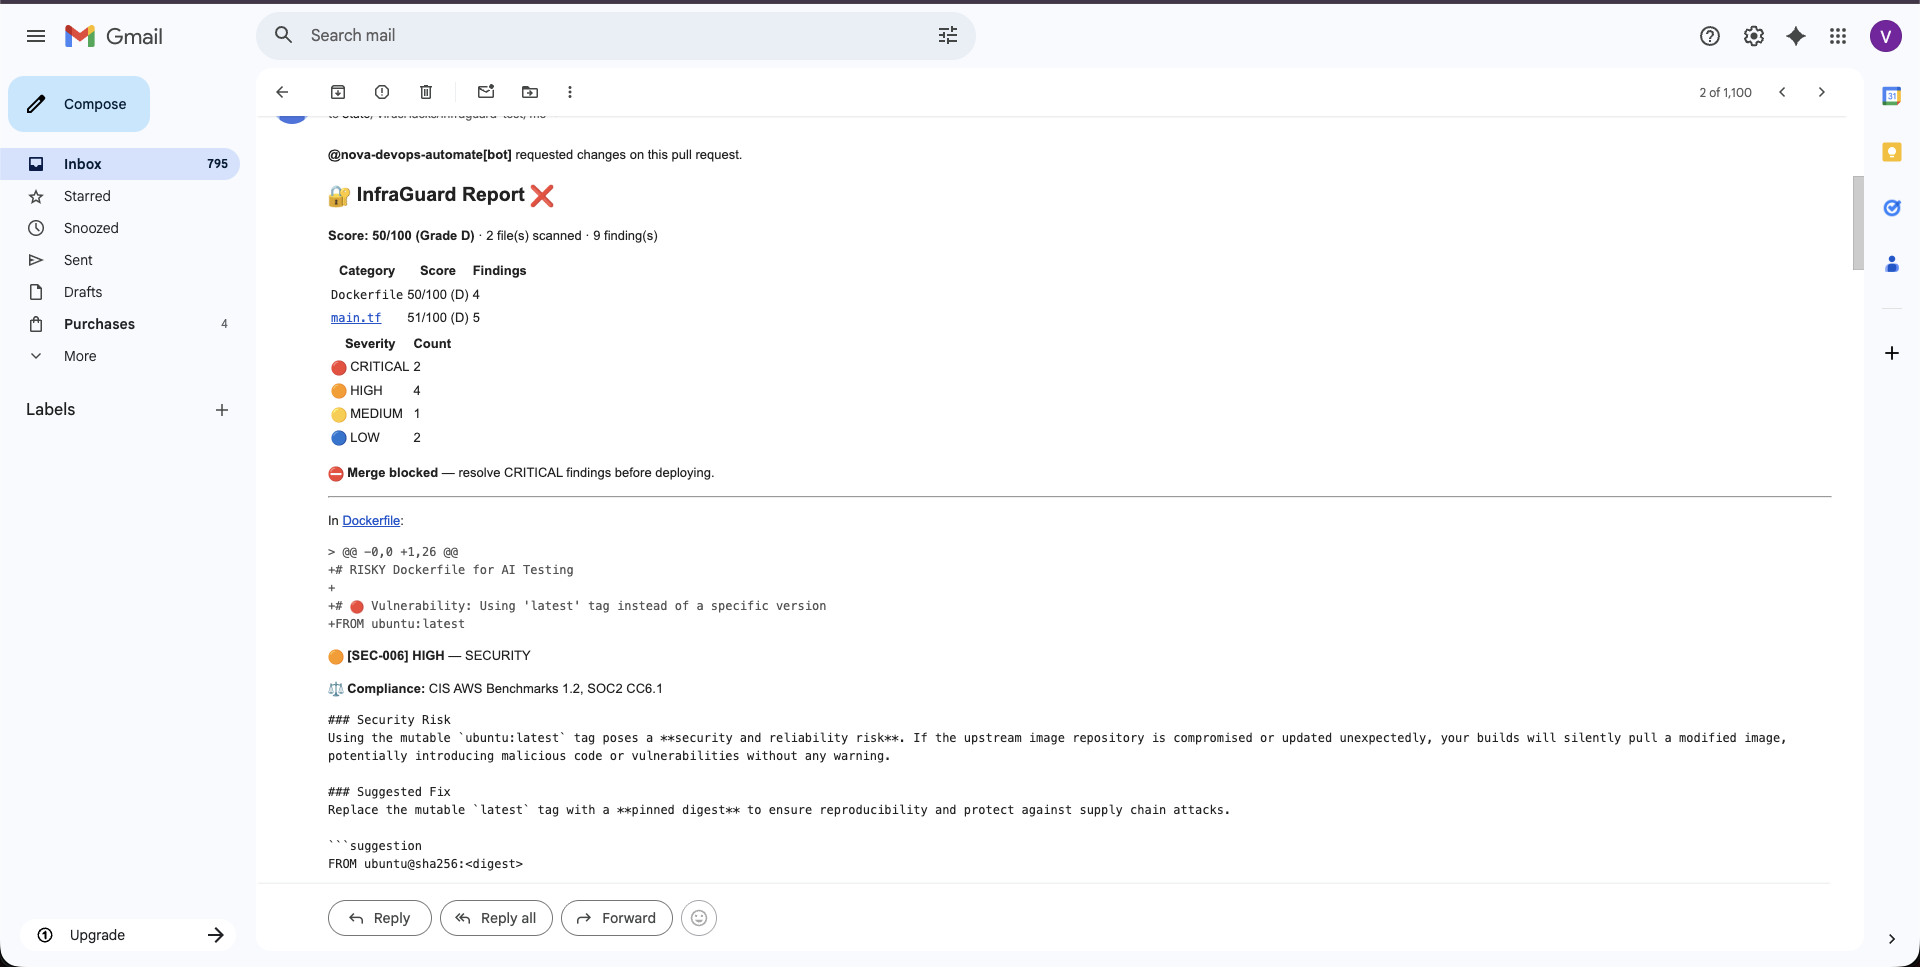Open Gemini sparkle icon
The image size is (1920, 967).
point(1796,36)
